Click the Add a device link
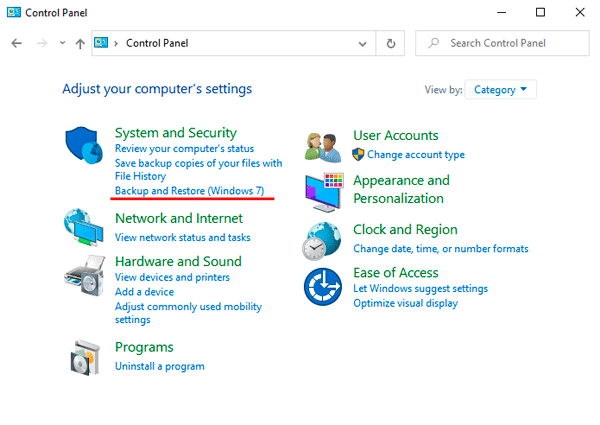The image size is (600, 425). click(144, 292)
